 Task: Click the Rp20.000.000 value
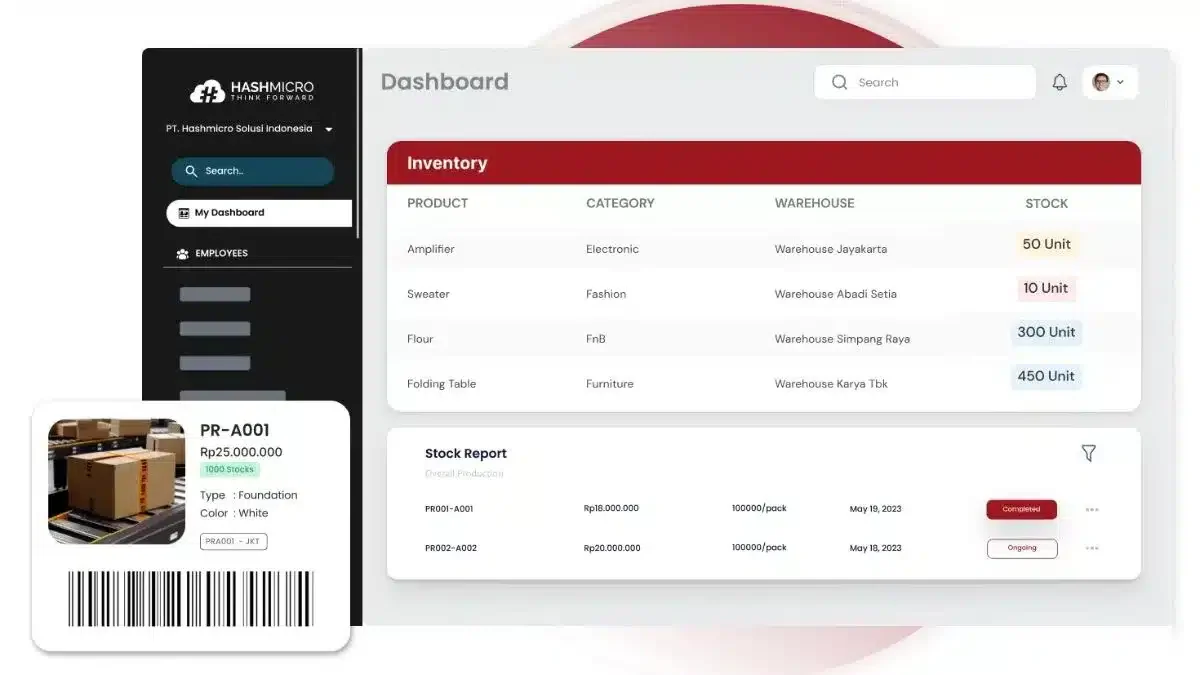click(612, 548)
